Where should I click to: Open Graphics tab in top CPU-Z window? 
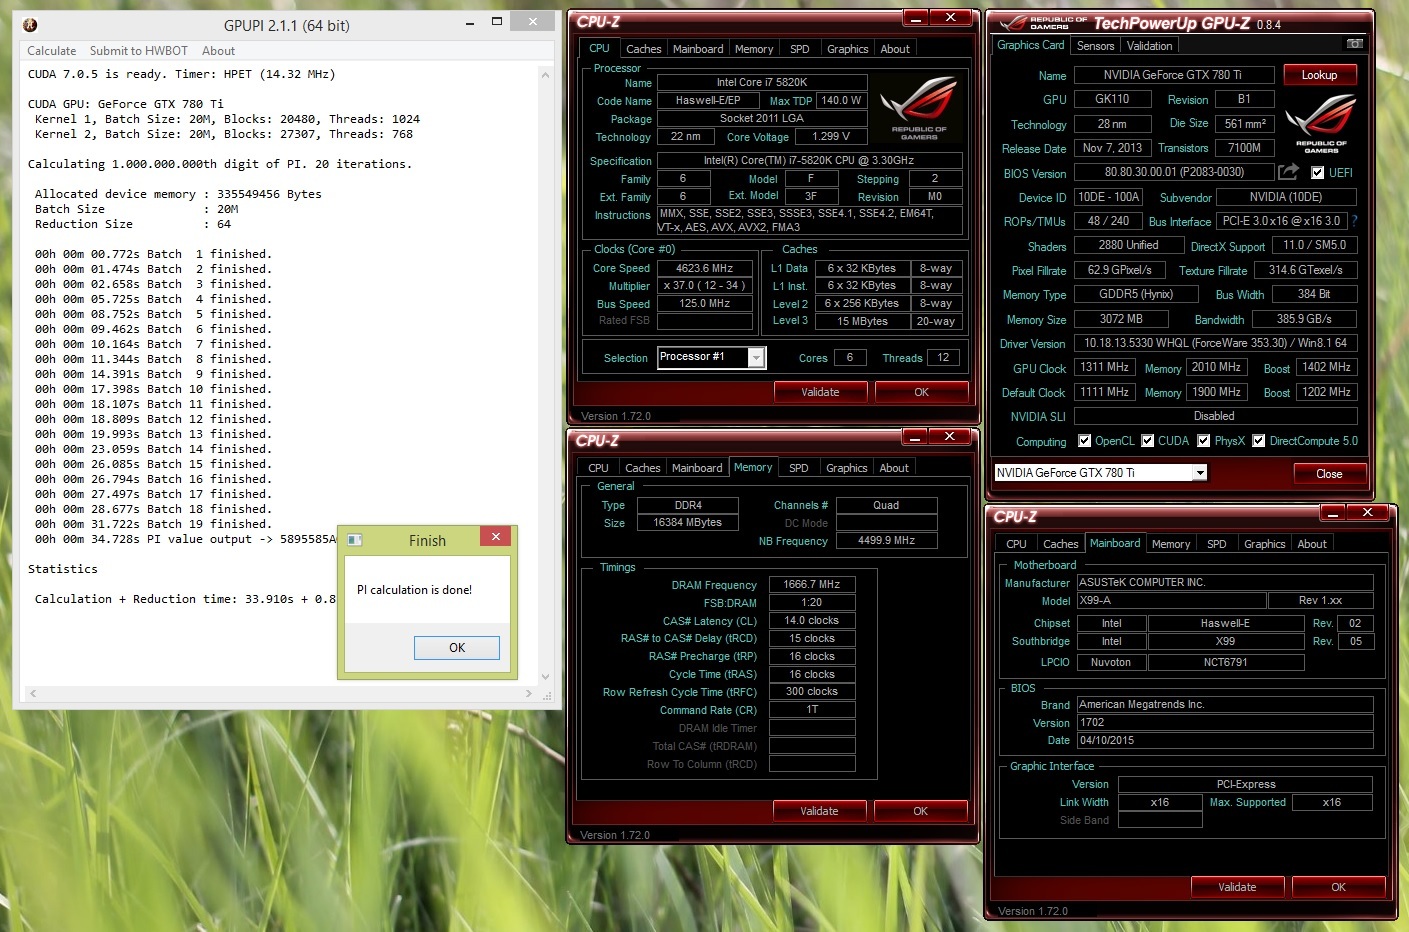(847, 49)
